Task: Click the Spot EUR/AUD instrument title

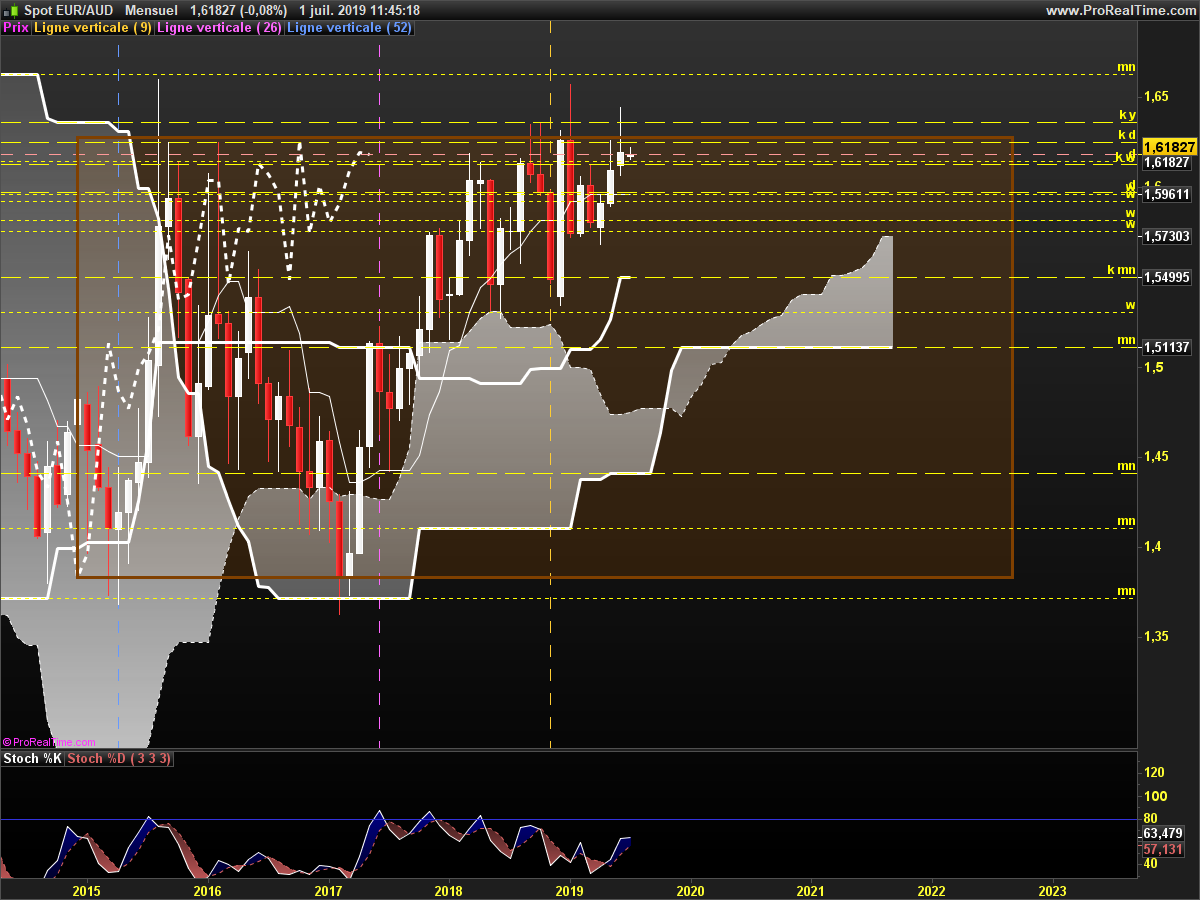Action: 69,10
